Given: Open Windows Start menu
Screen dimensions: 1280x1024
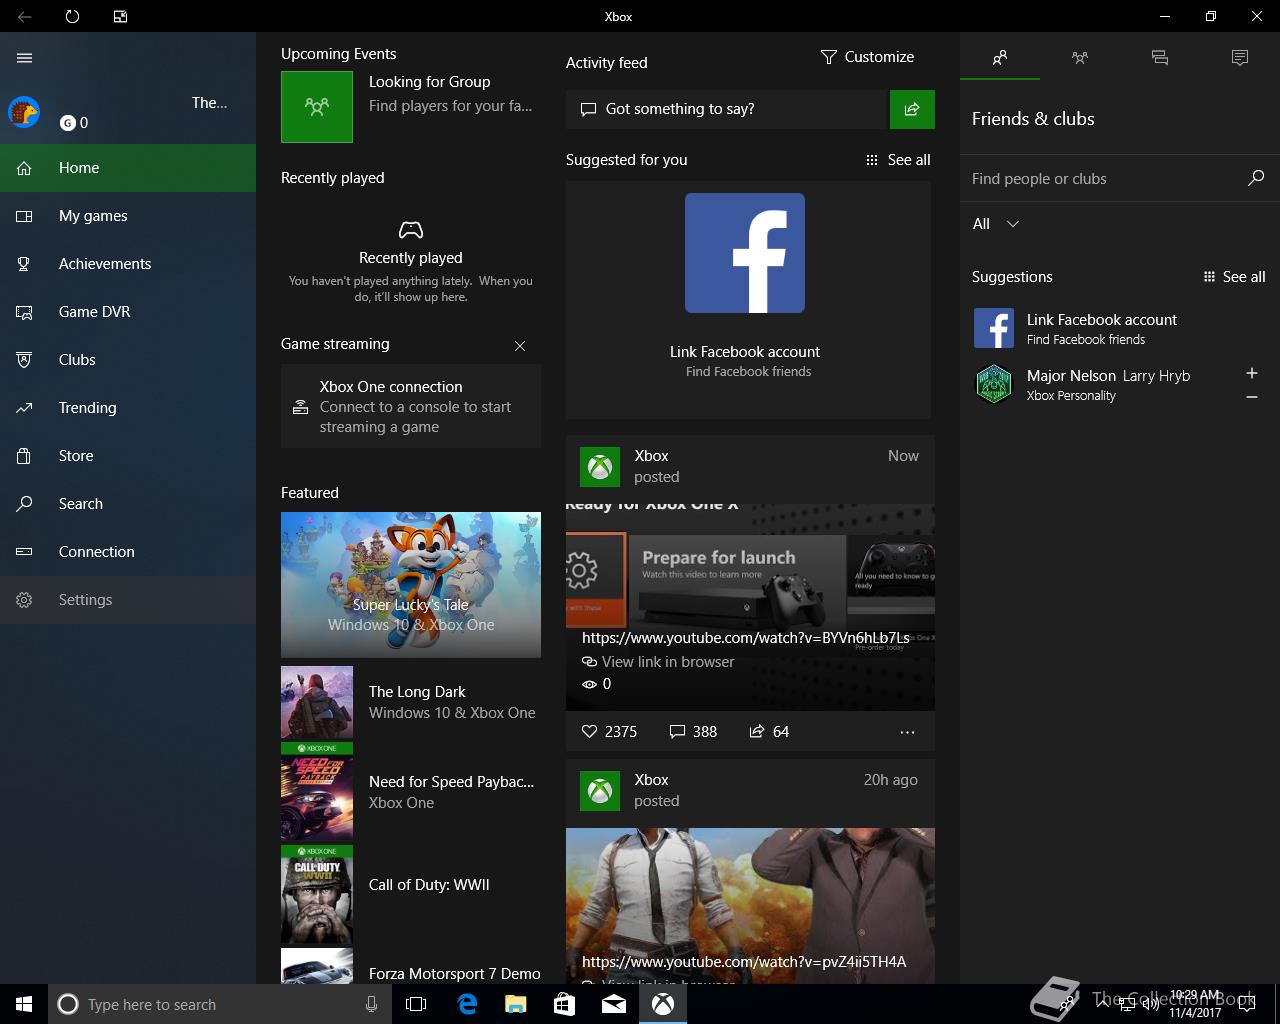Looking at the screenshot, I should tap(24, 1004).
